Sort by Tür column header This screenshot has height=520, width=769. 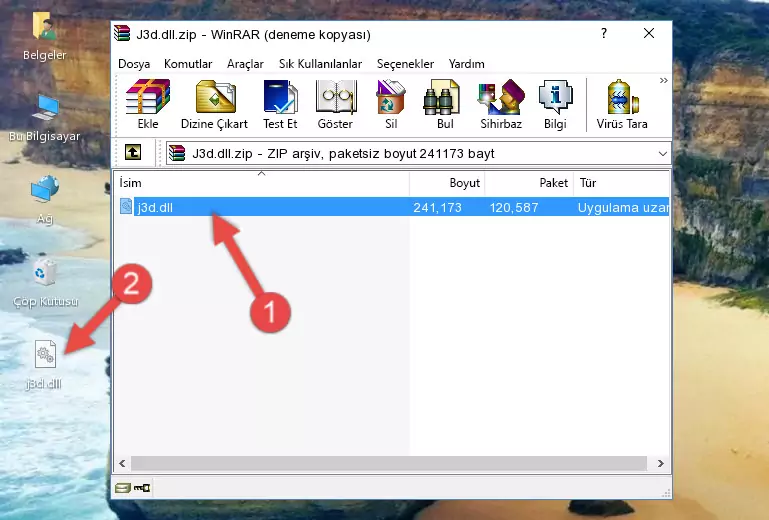(621, 182)
